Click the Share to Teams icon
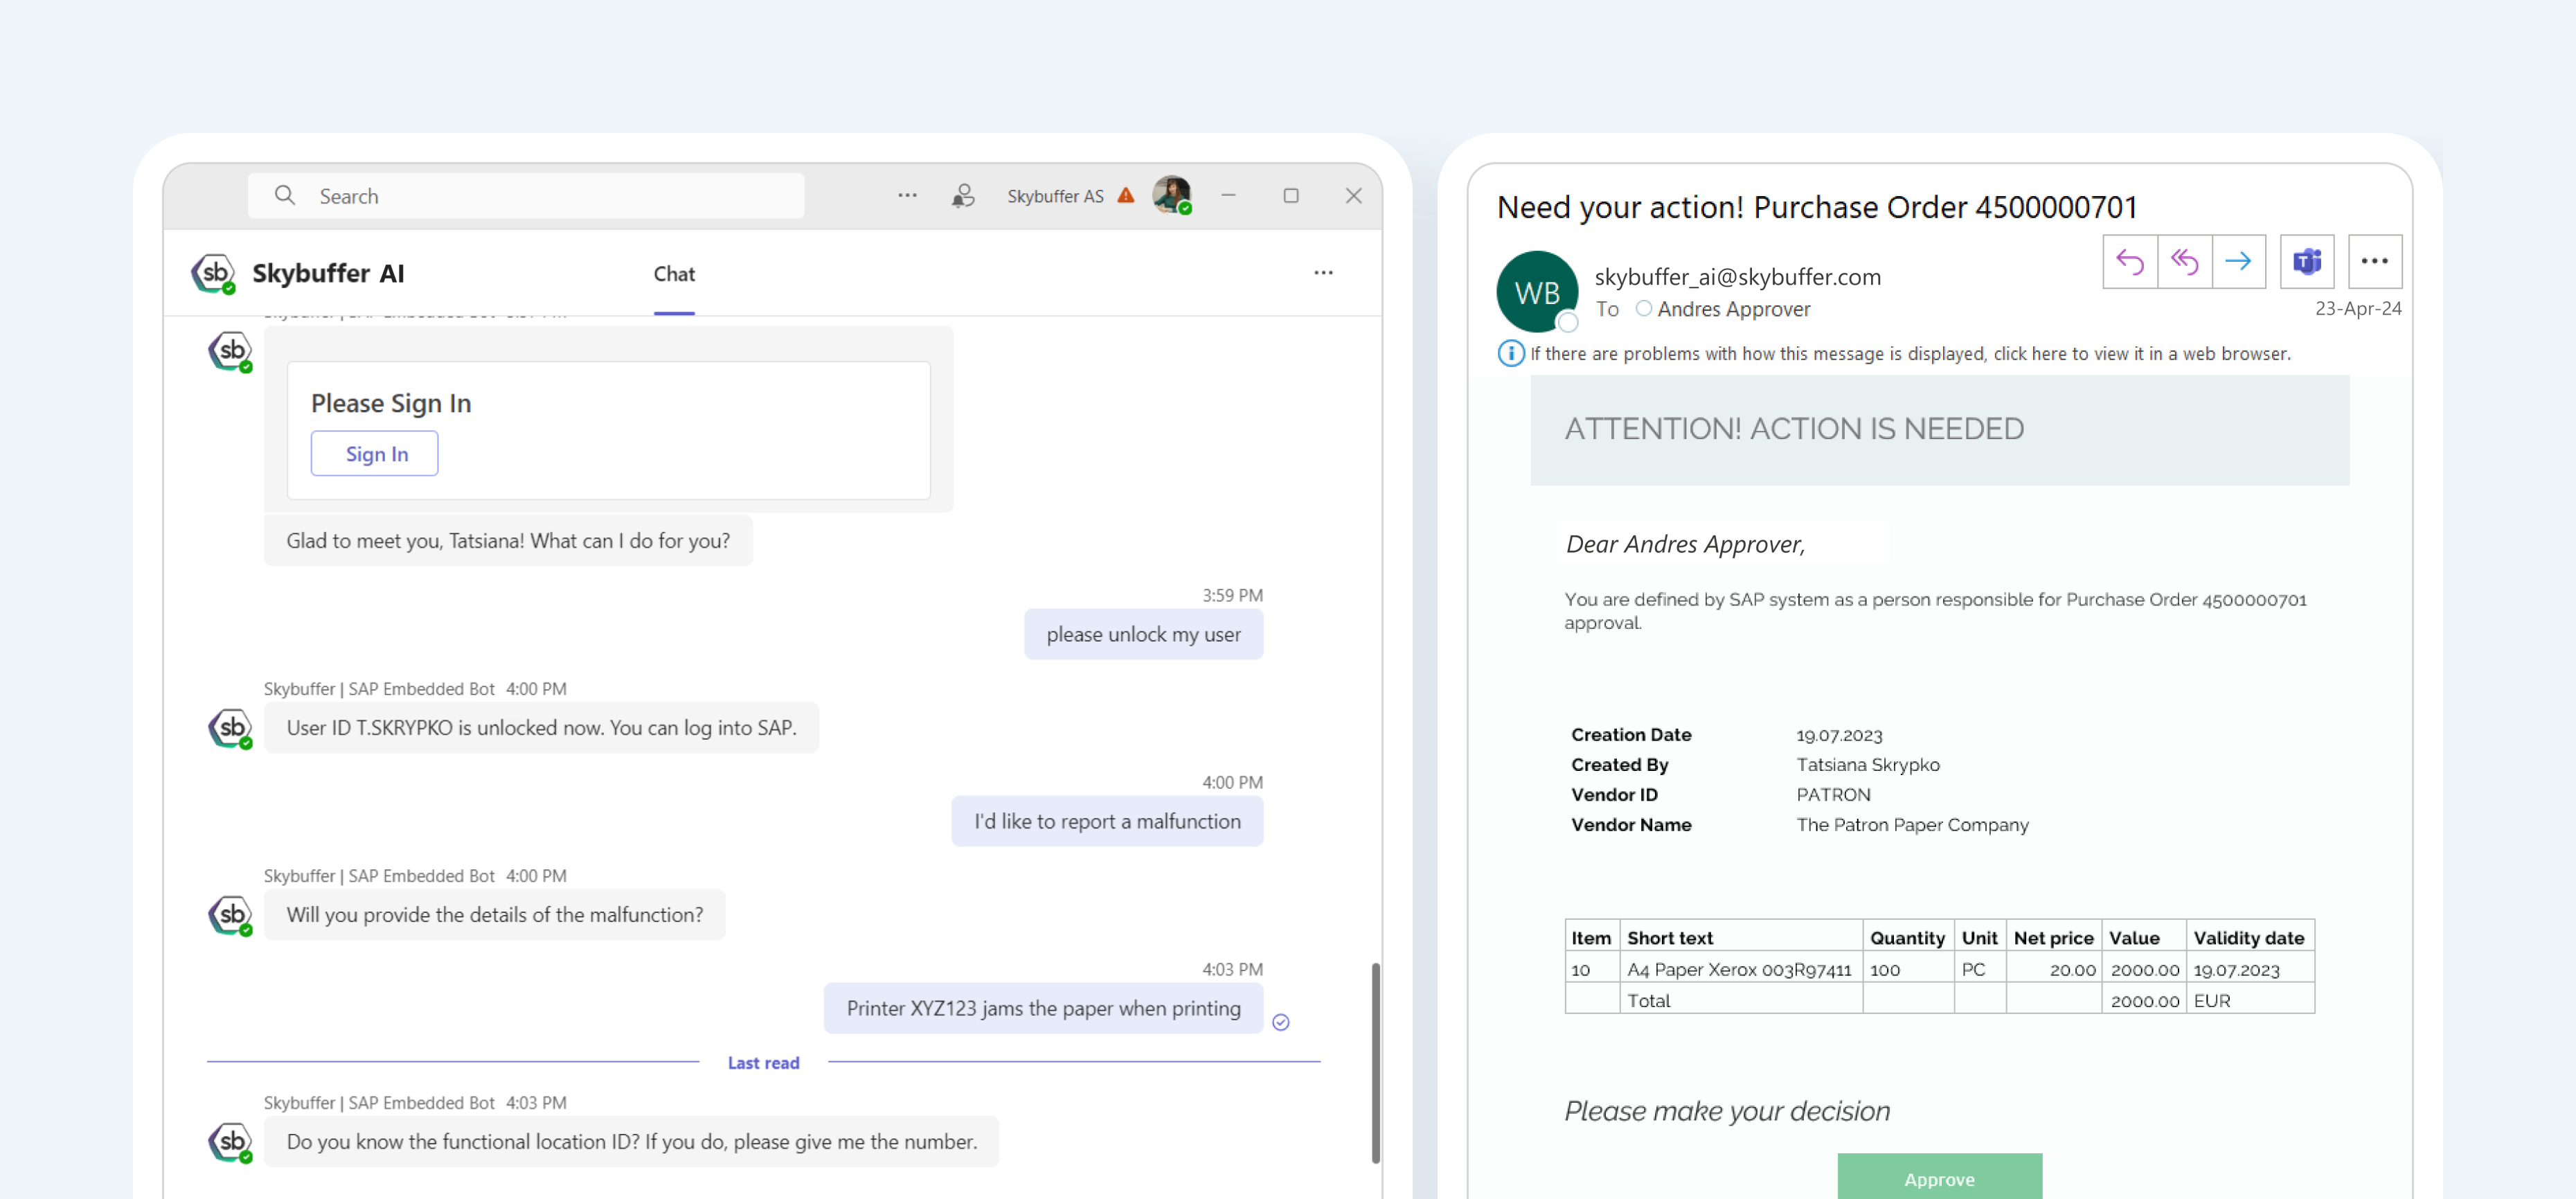The image size is (2576, 1199). coord(2306,262)
